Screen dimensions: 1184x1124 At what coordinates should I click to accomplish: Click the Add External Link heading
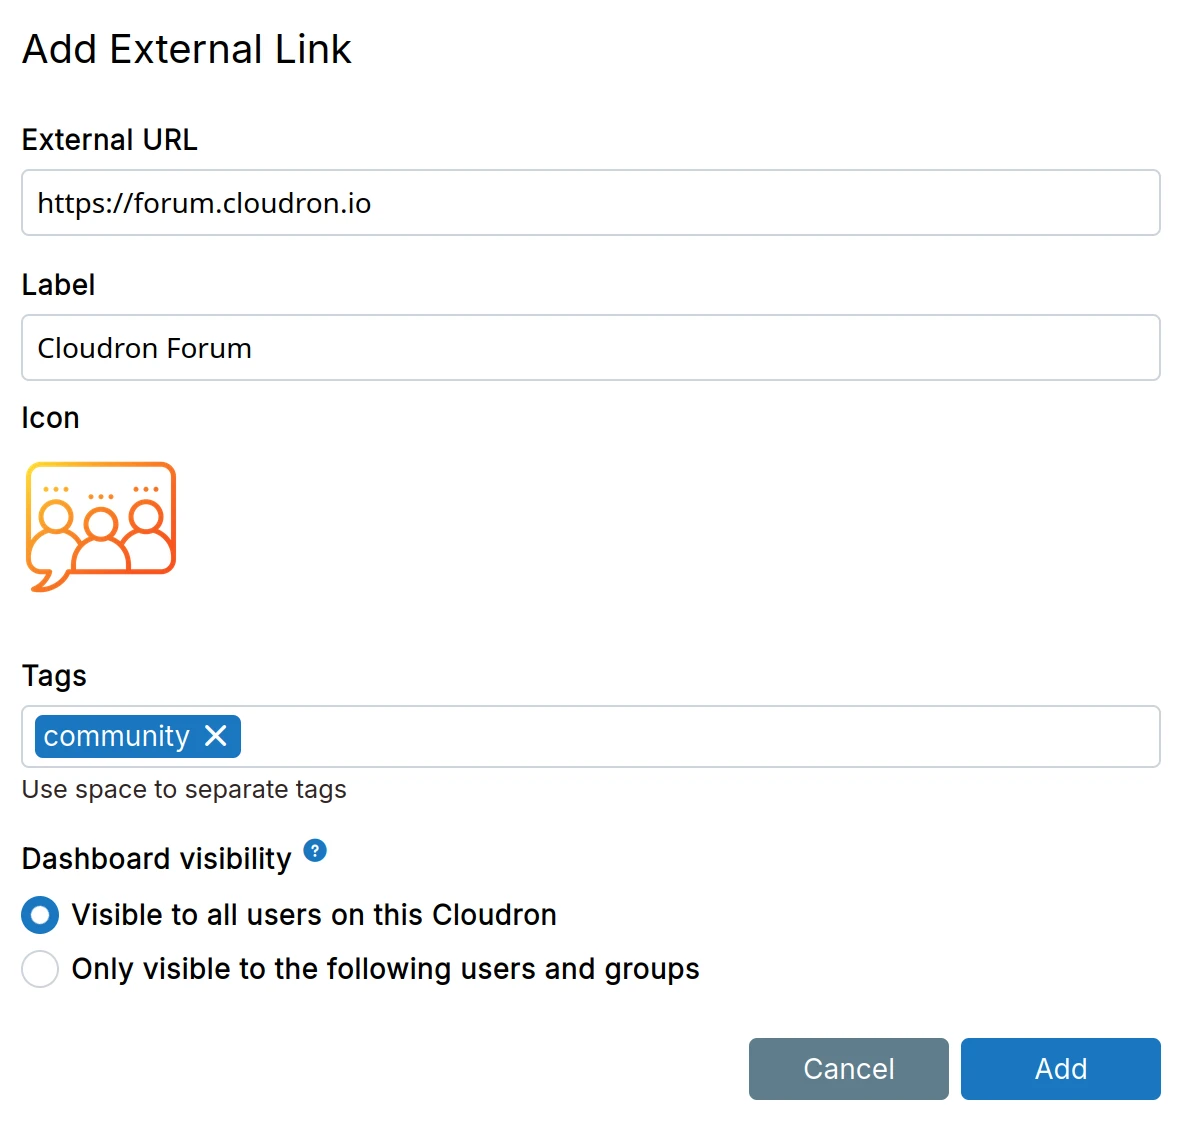click(187, 49)
